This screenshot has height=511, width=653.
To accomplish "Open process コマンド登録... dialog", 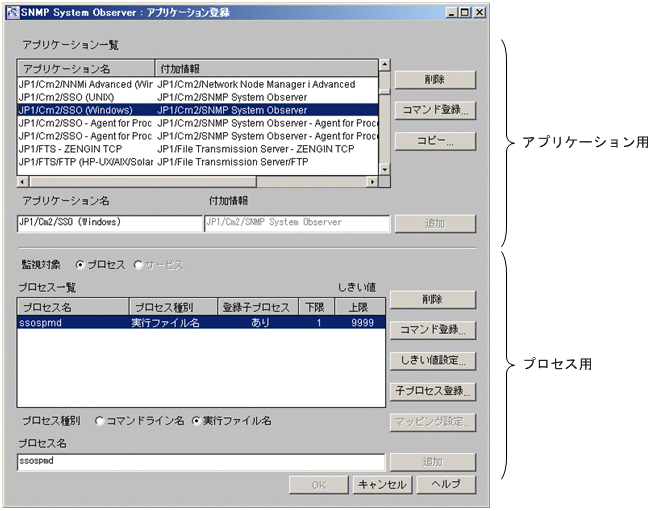I will point(432,330).
